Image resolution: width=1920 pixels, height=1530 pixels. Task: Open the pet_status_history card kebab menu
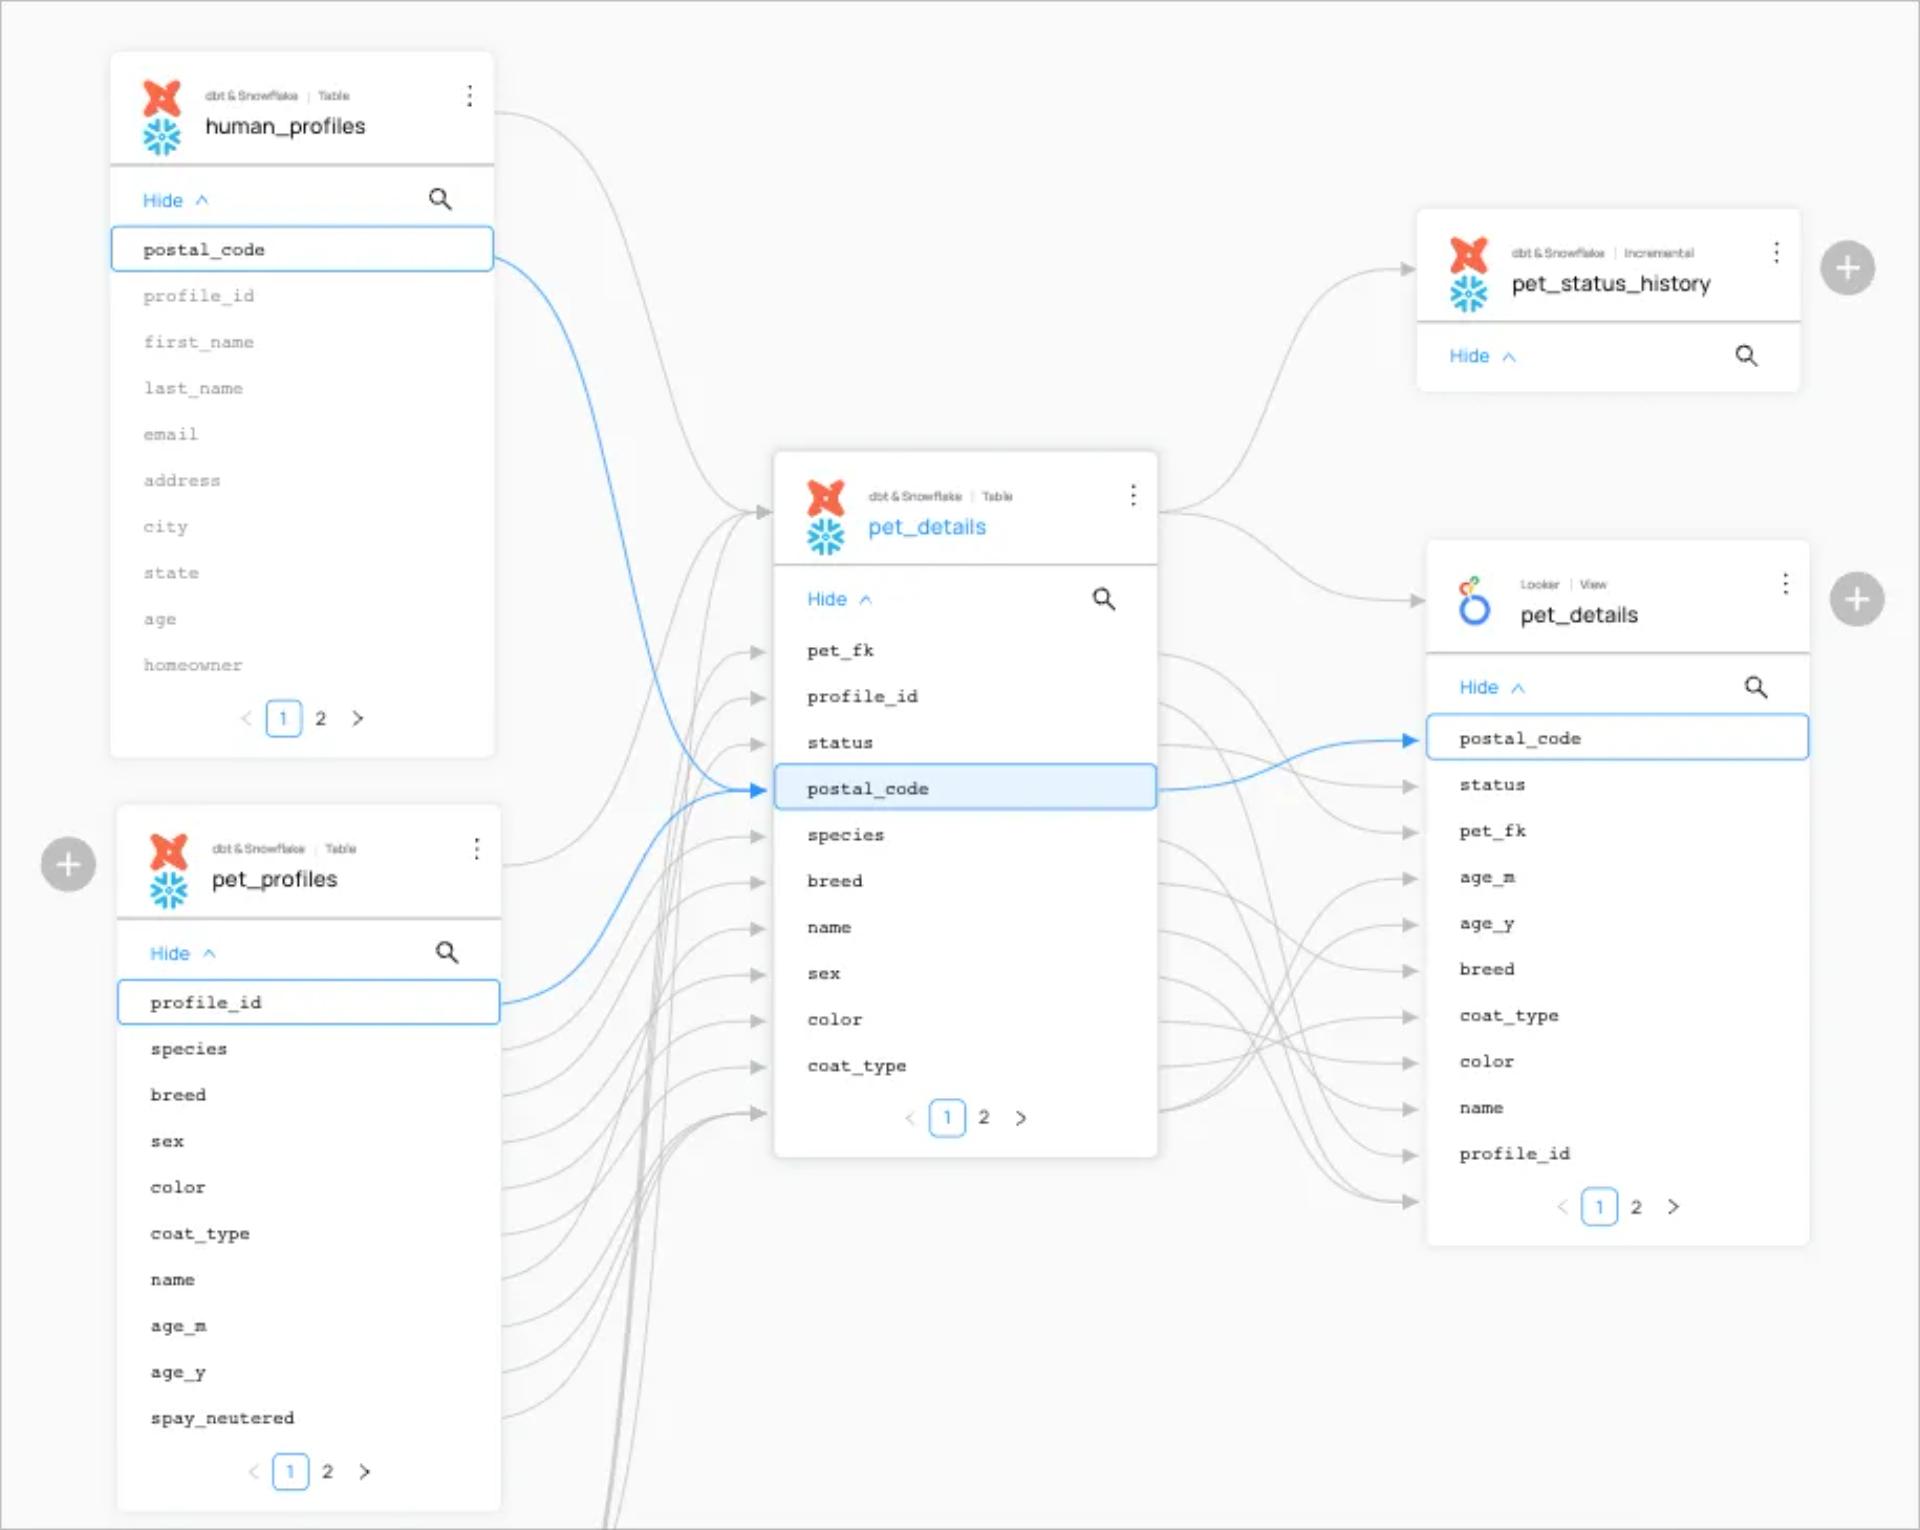(1776, 252)
